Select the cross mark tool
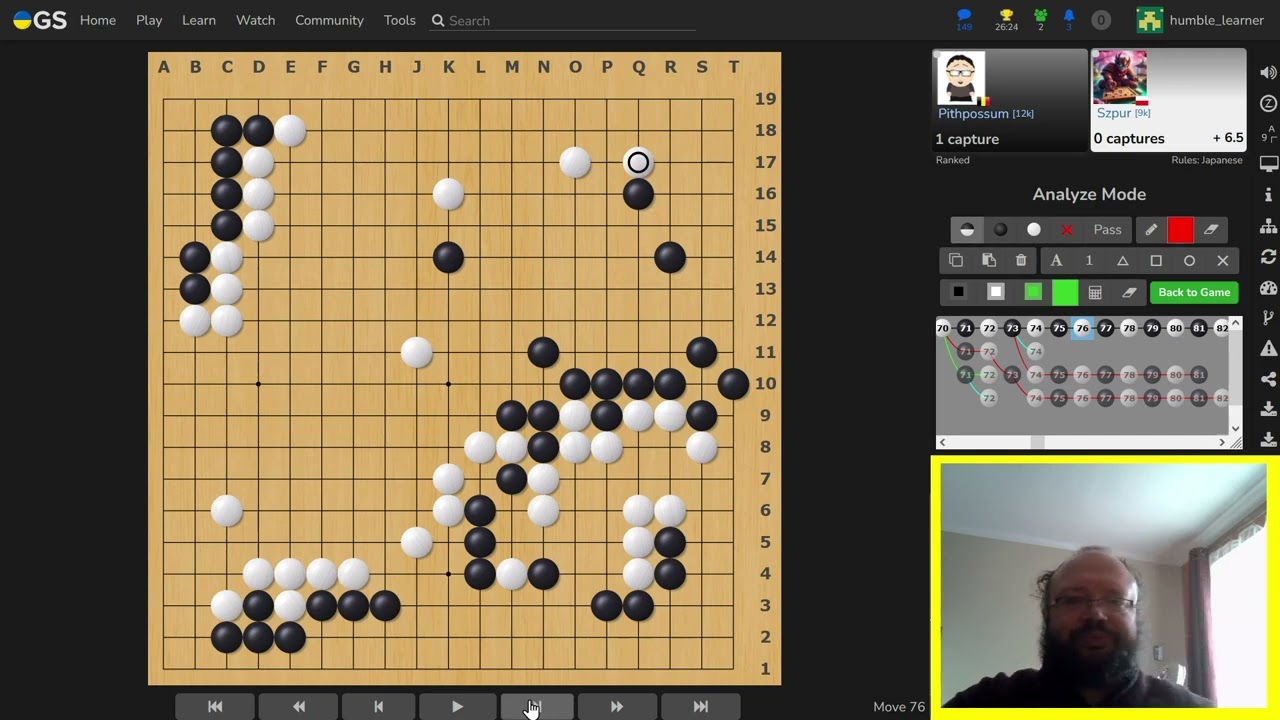The image size is (1280, 720). pyautogui.click(x=1223, y=261)
